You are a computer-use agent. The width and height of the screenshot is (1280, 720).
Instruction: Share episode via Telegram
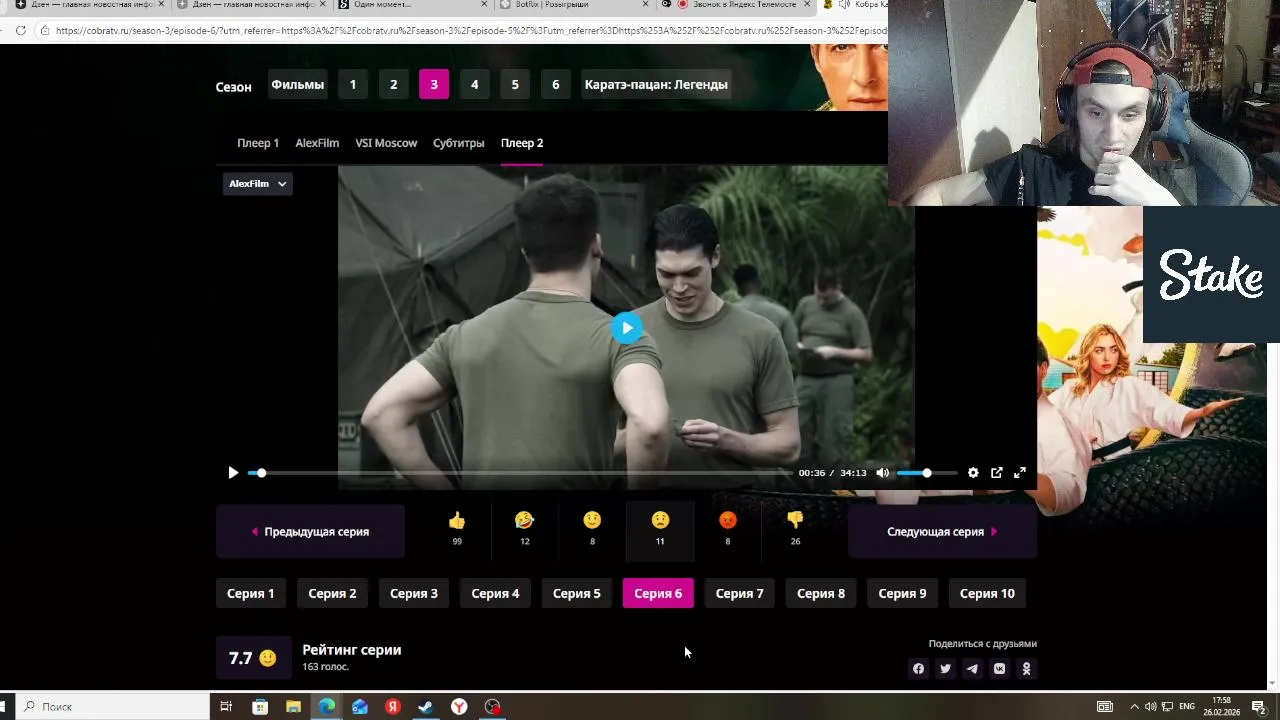point(972,669)
